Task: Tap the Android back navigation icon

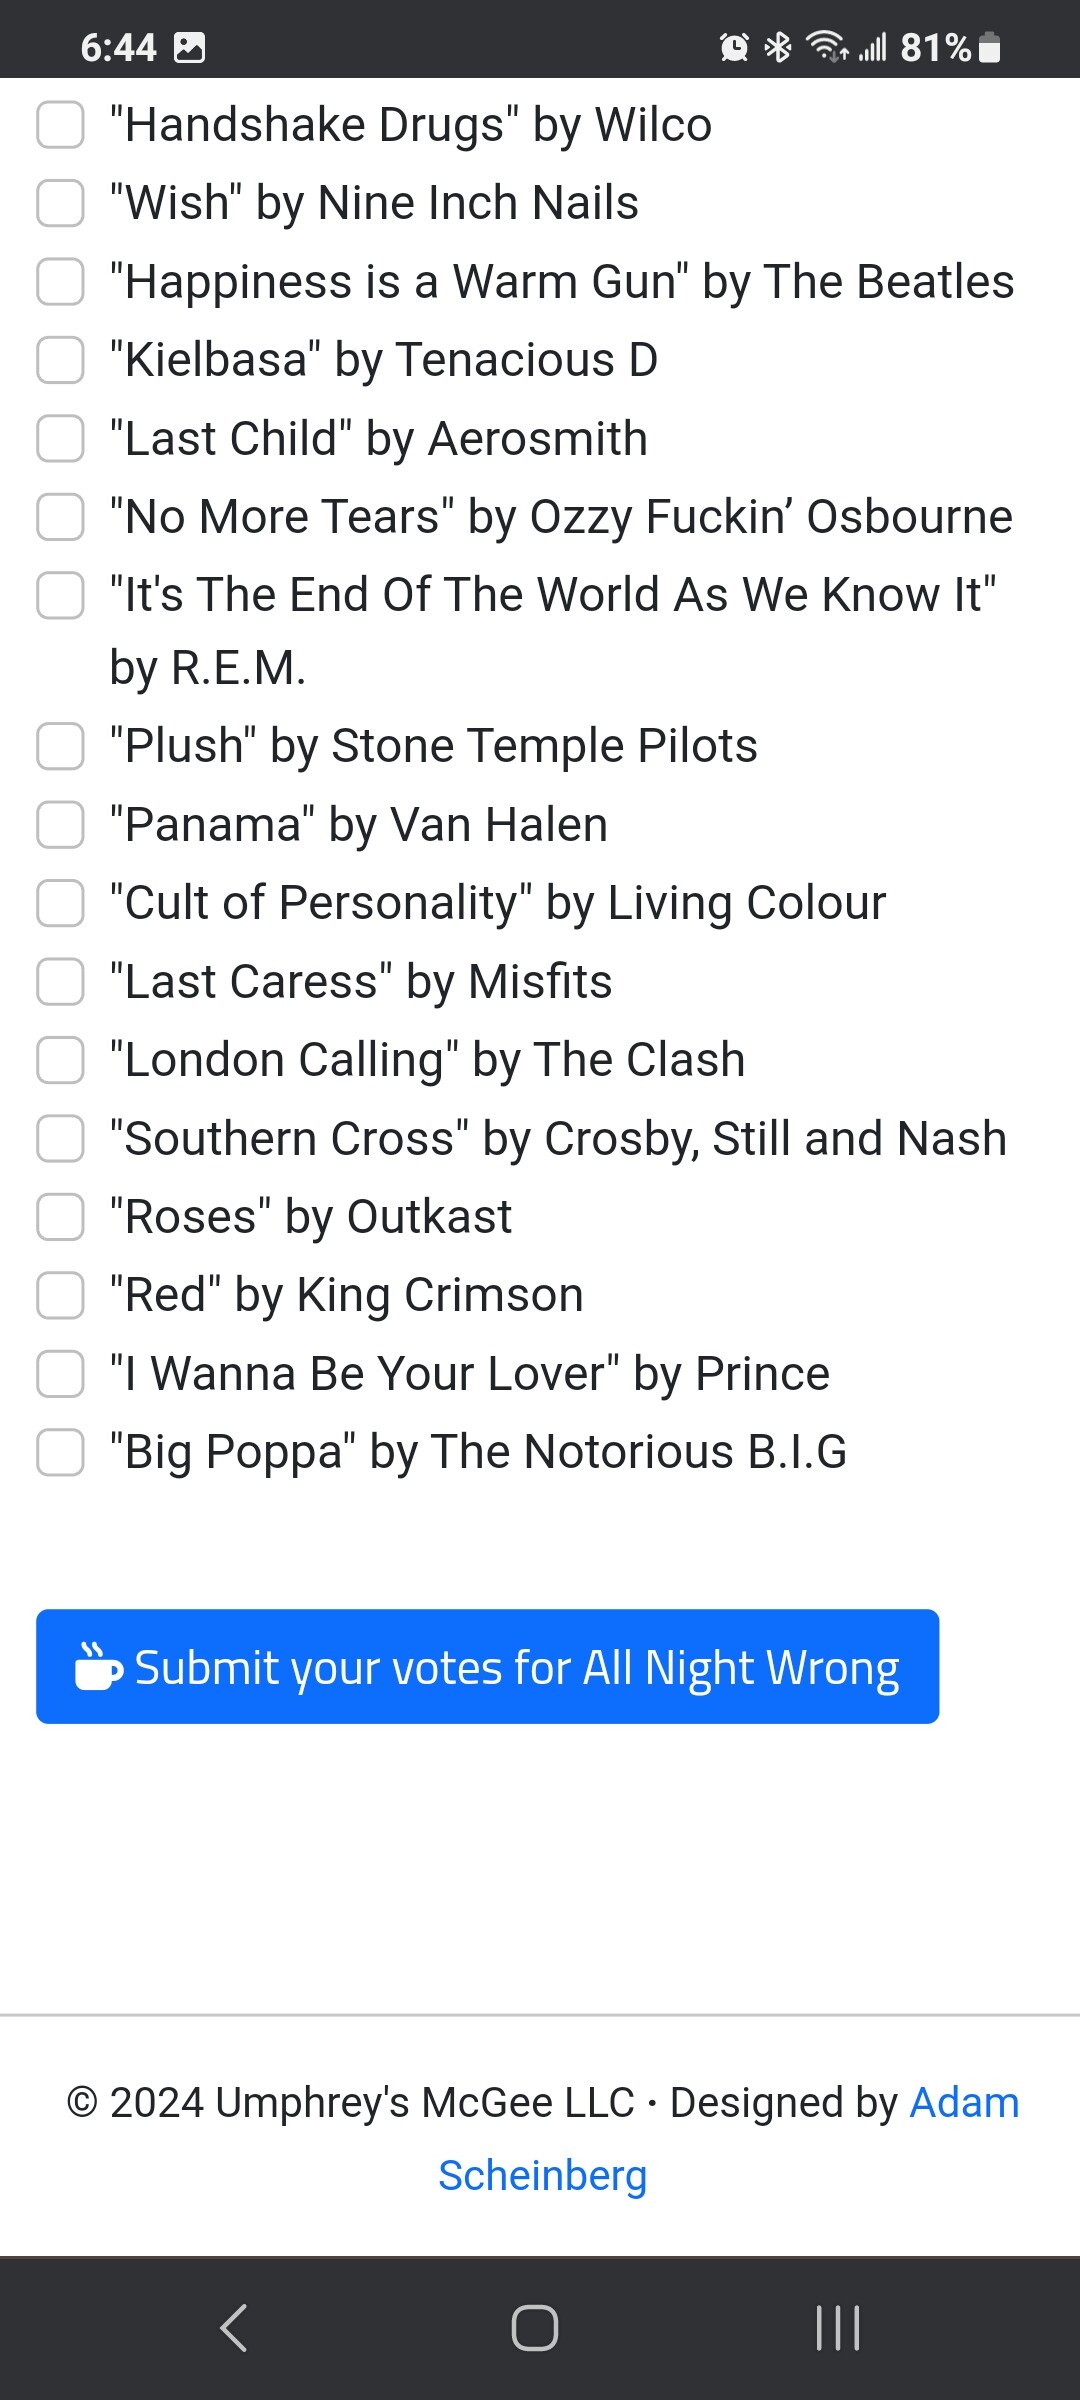Action: click(x=234, y=2327)
